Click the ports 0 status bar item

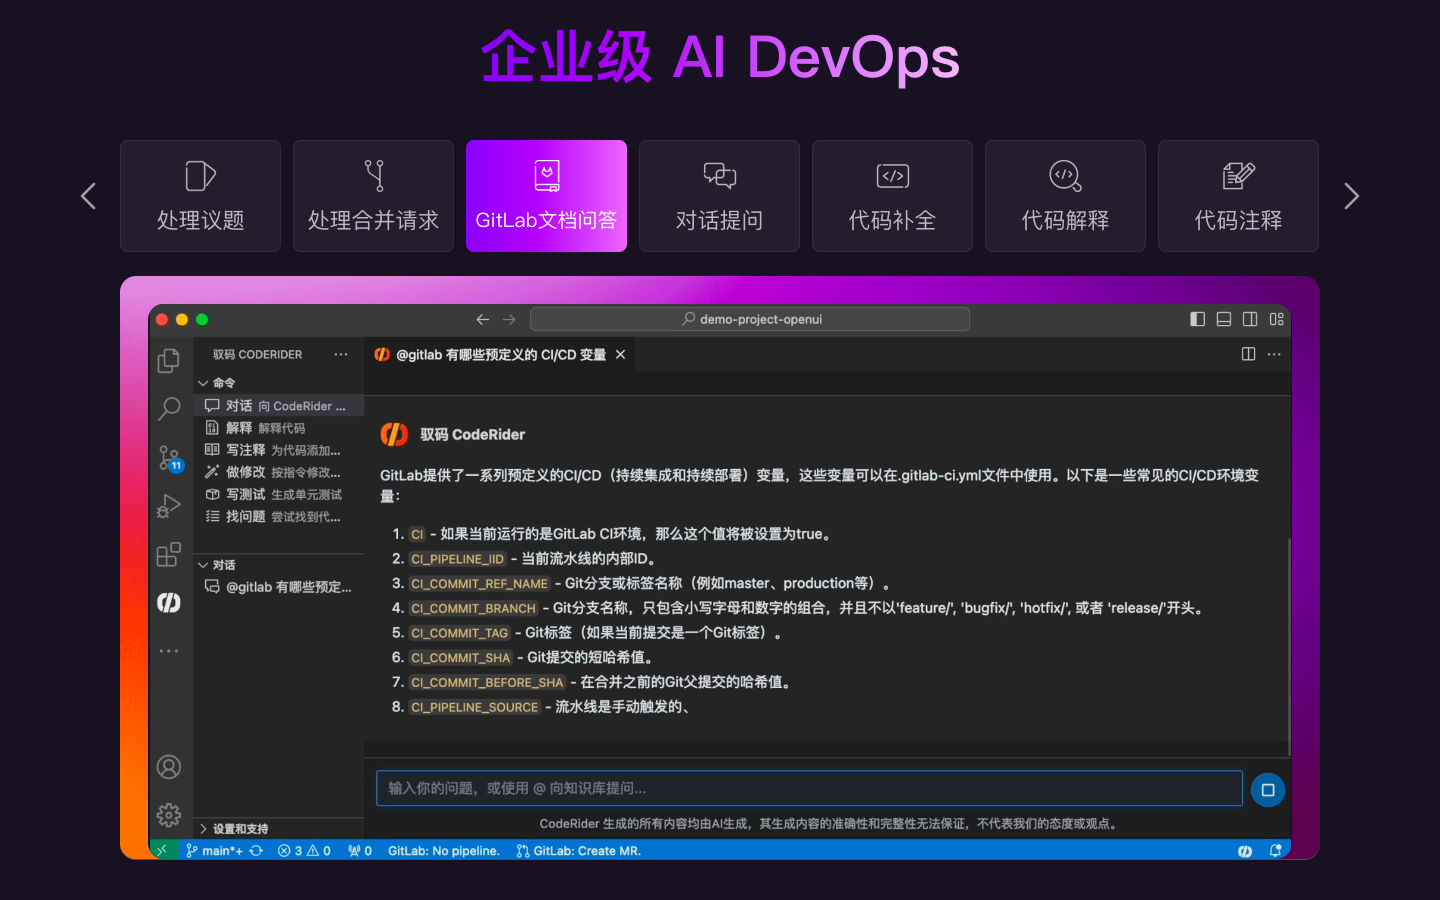click(x=360, y=851)
